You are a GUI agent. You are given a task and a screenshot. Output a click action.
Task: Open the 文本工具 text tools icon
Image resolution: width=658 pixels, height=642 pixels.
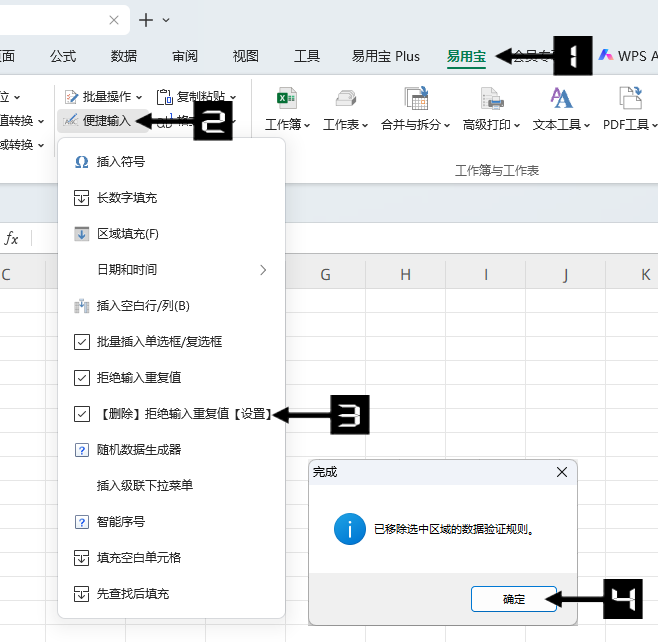[561, 100]
